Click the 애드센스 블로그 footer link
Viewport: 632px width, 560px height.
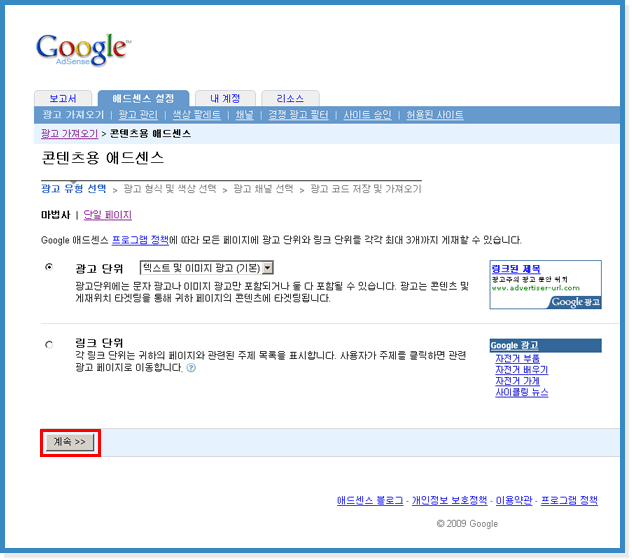369,500
